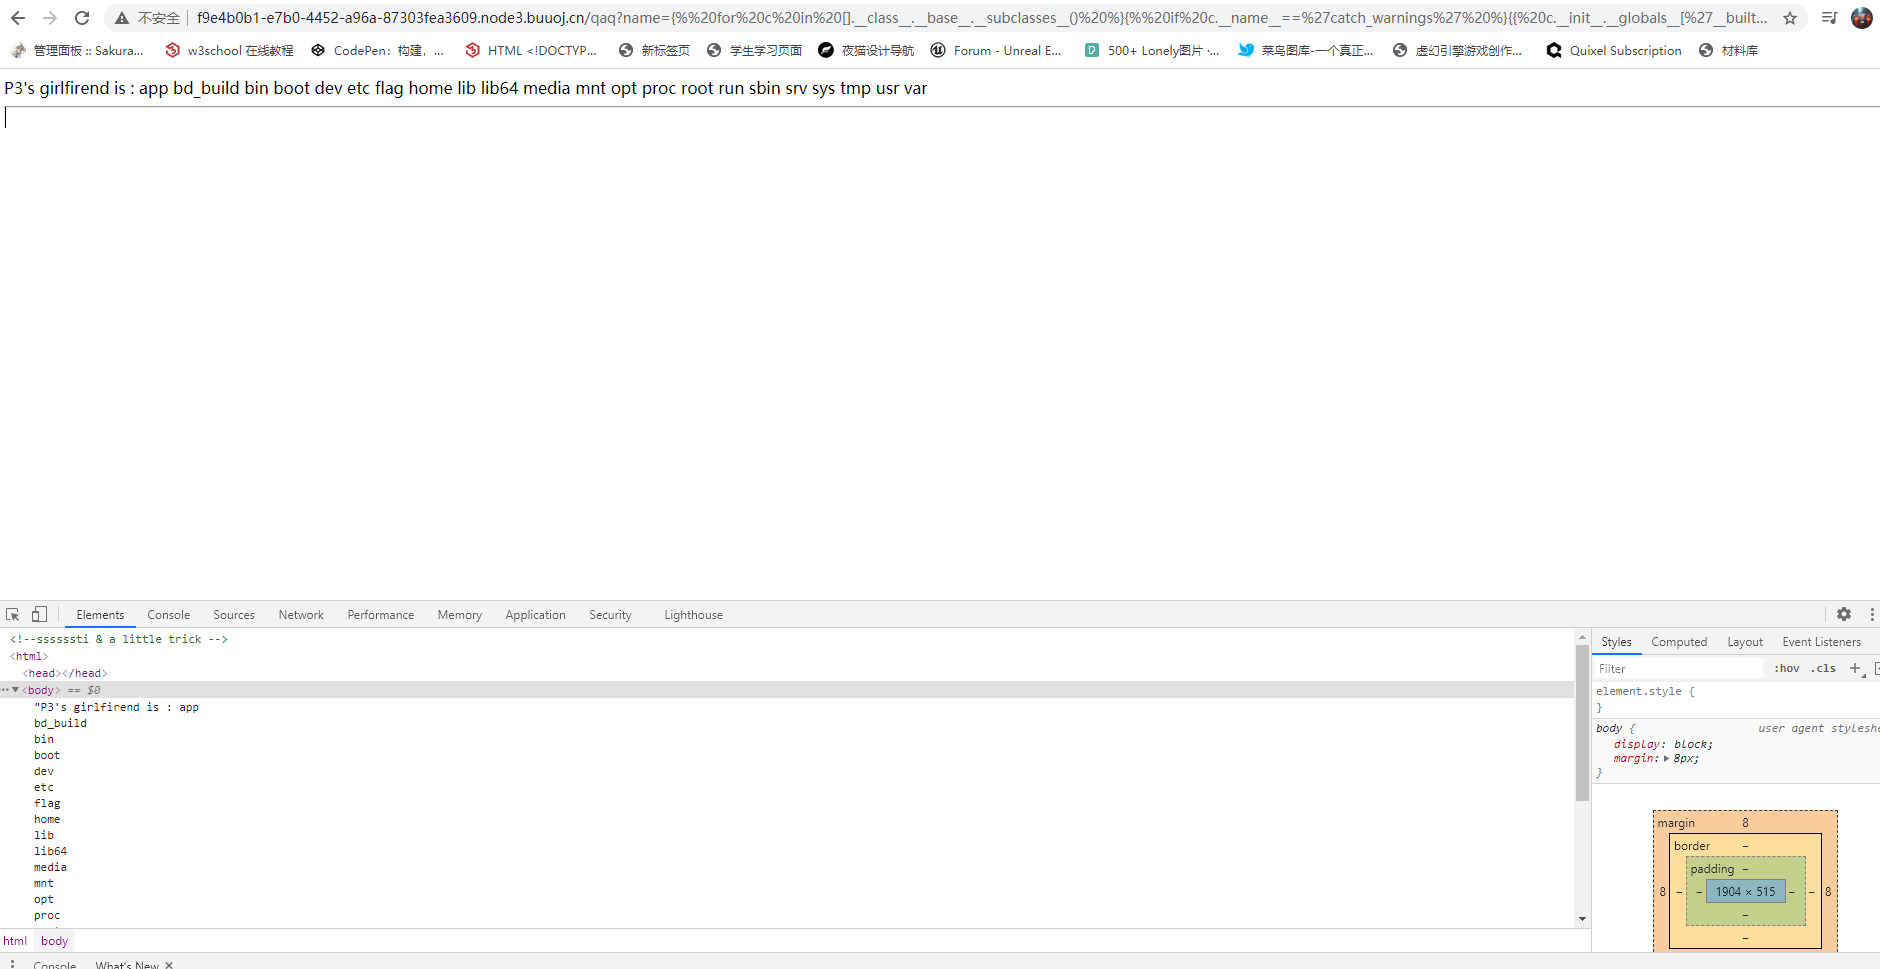This screenshot has height=969, width=1880.
Task: Click the browser back arrow
Action: (x=18, y=18)
